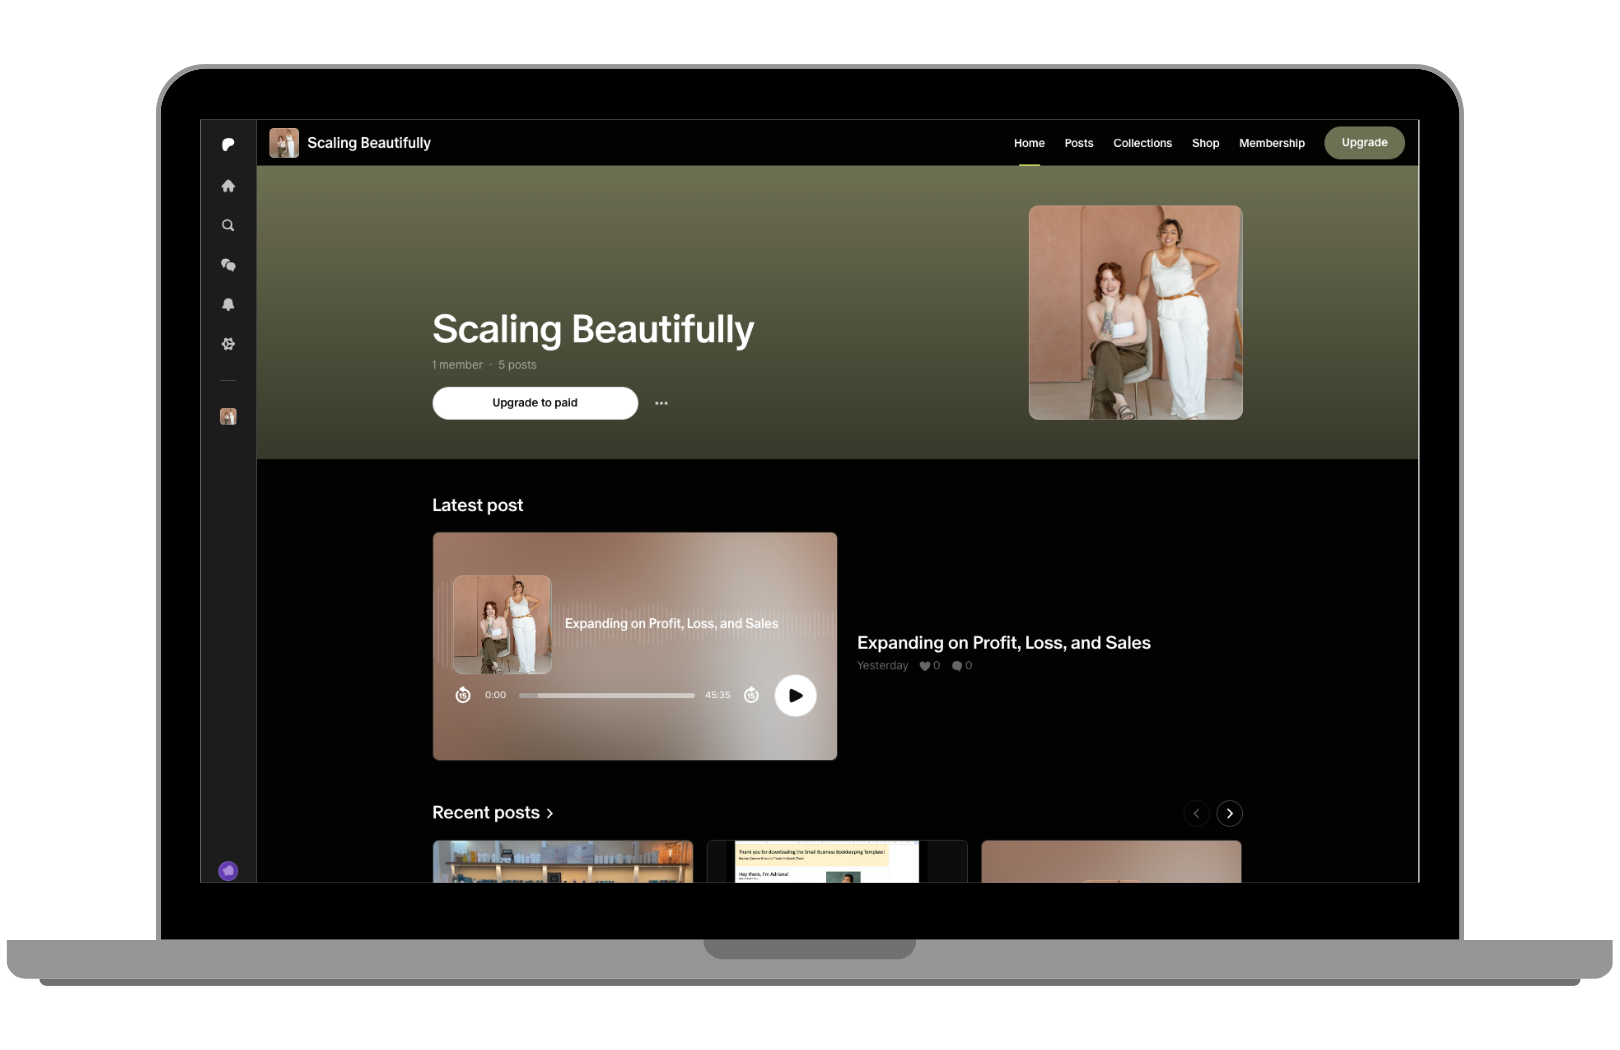This screenshot has width=1620, height=1050.
Task: Click the 'Latest post' heading
Action: [478, 505]
